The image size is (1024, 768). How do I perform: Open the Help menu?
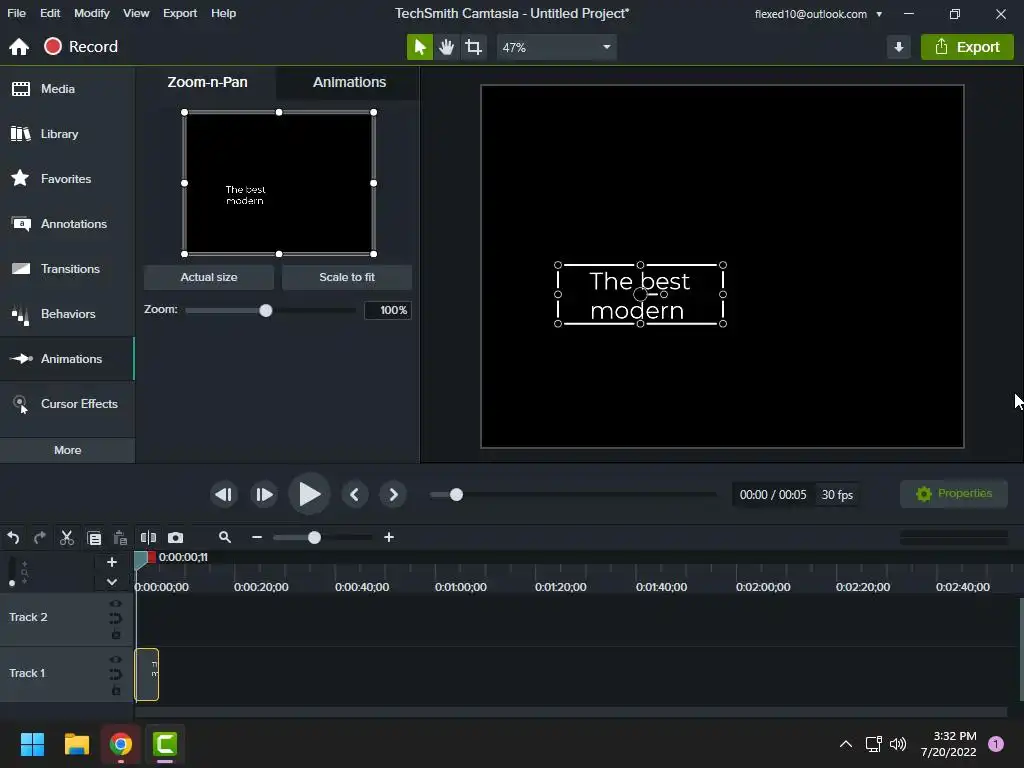pos(223,13)
